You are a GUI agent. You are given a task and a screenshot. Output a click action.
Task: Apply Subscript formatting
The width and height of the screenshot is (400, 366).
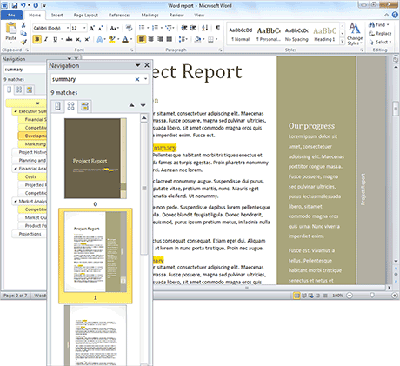click(x=78, y=39)
